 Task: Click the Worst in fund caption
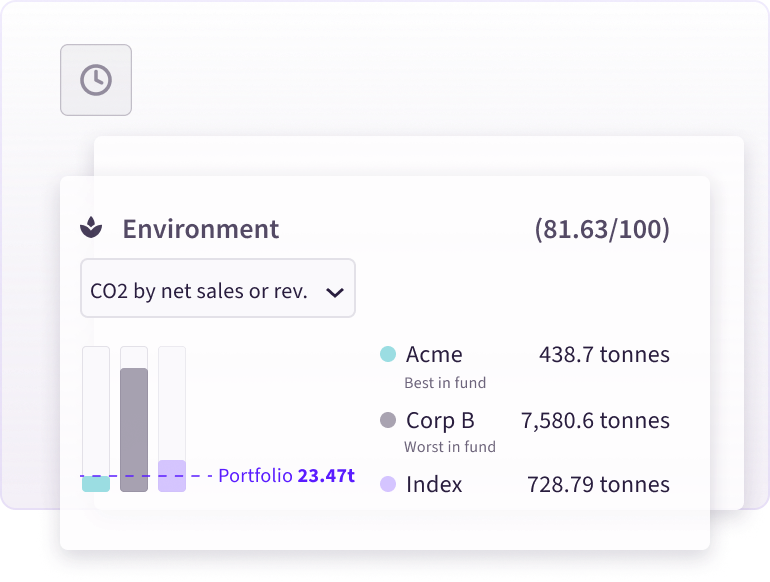tap(450, 447)
